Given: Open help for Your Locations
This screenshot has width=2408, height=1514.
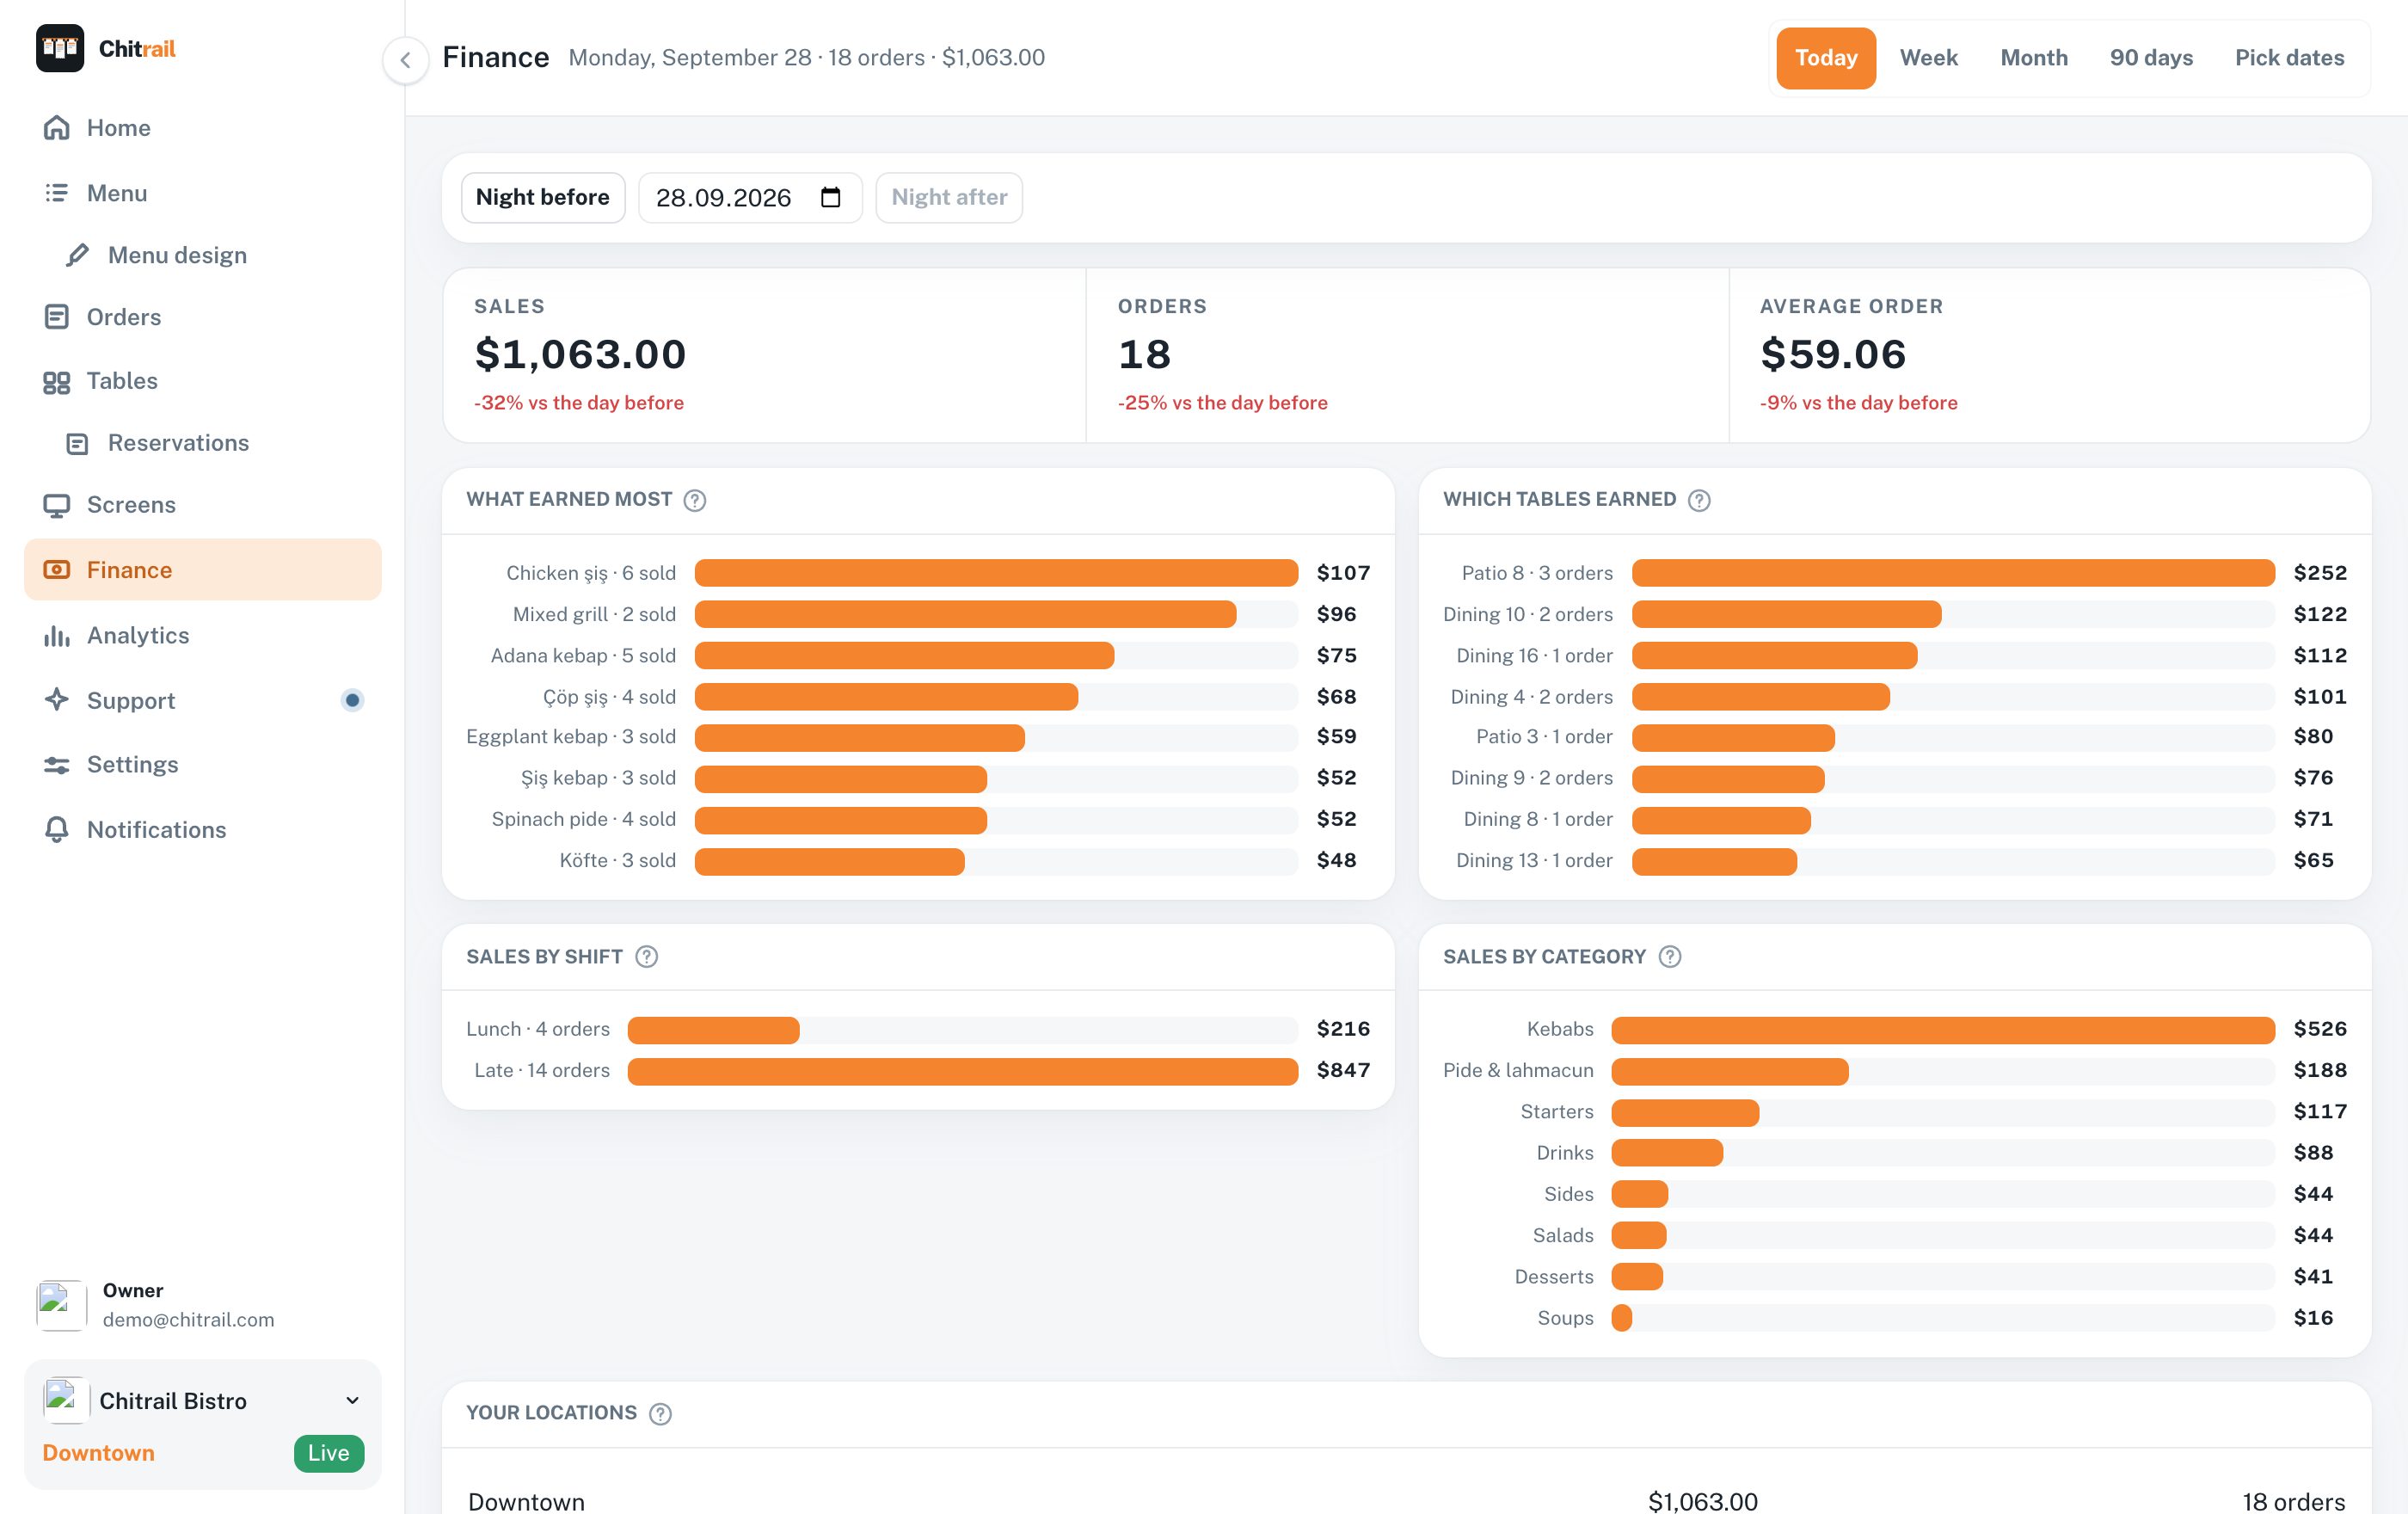Looking at the screenshot, I should pyautogui.click(x=660, y=1413).
